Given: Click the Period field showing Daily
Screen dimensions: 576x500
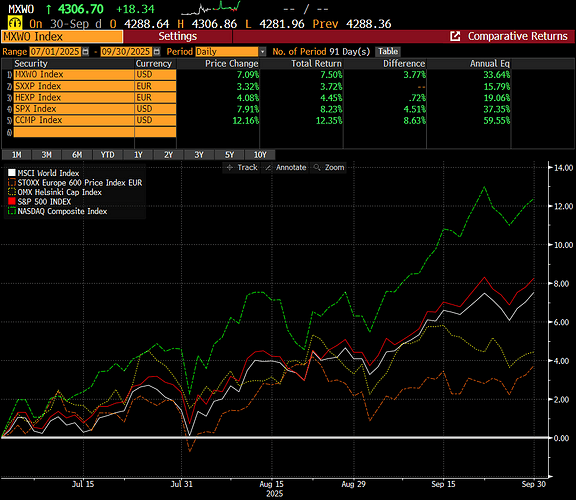Looking at the screenshot, I should 227,52.
